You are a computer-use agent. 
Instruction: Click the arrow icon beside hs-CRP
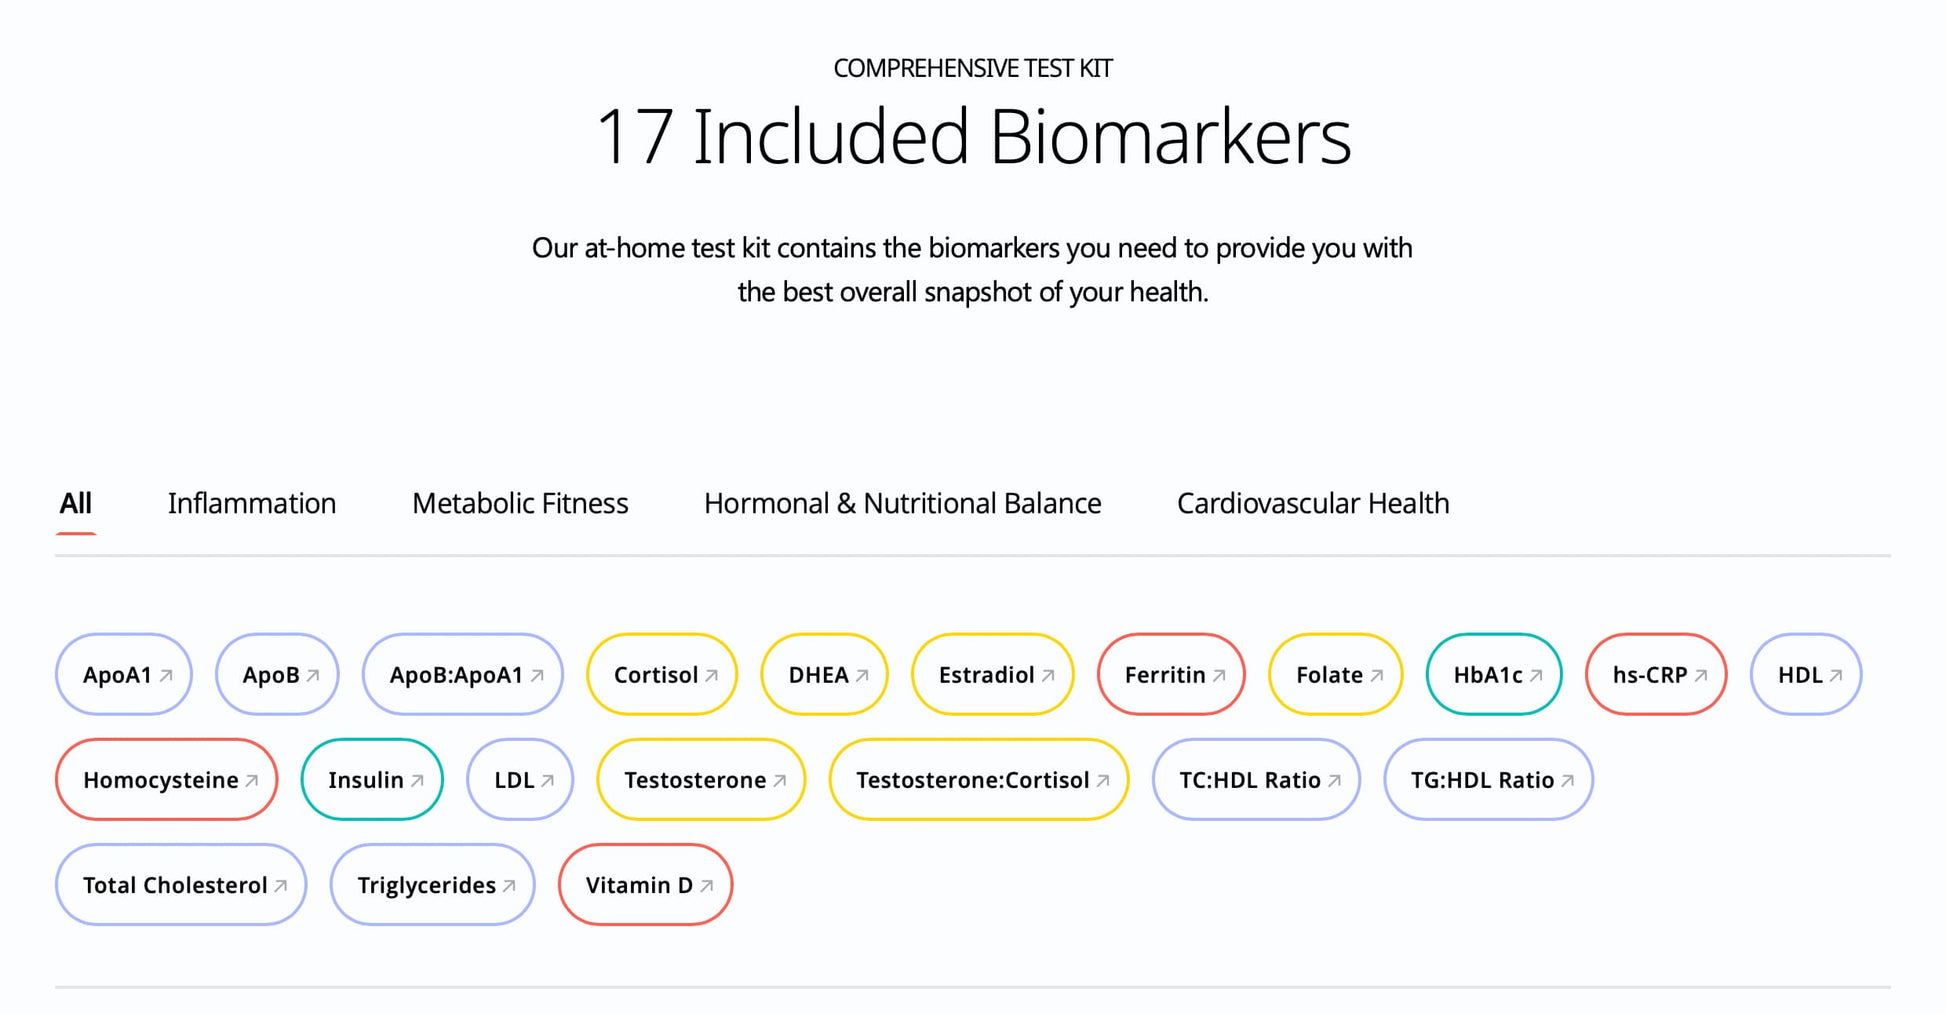pyautogui.click(x=1701, y=676)
